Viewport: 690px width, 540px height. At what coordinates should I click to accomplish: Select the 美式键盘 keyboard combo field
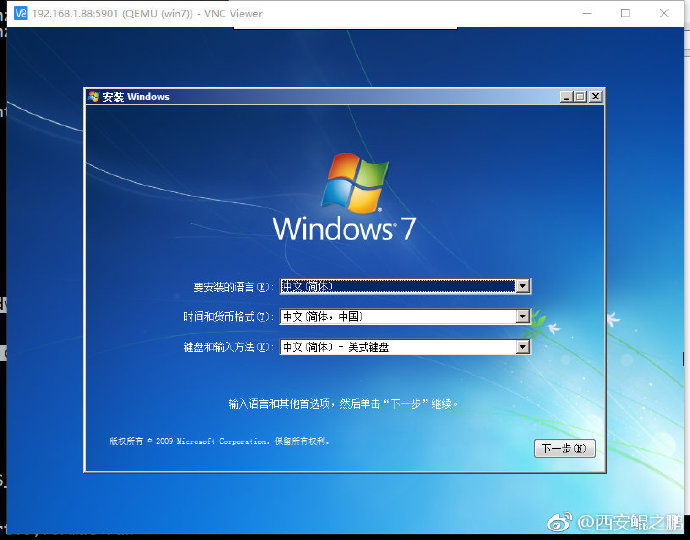[405, 347]
